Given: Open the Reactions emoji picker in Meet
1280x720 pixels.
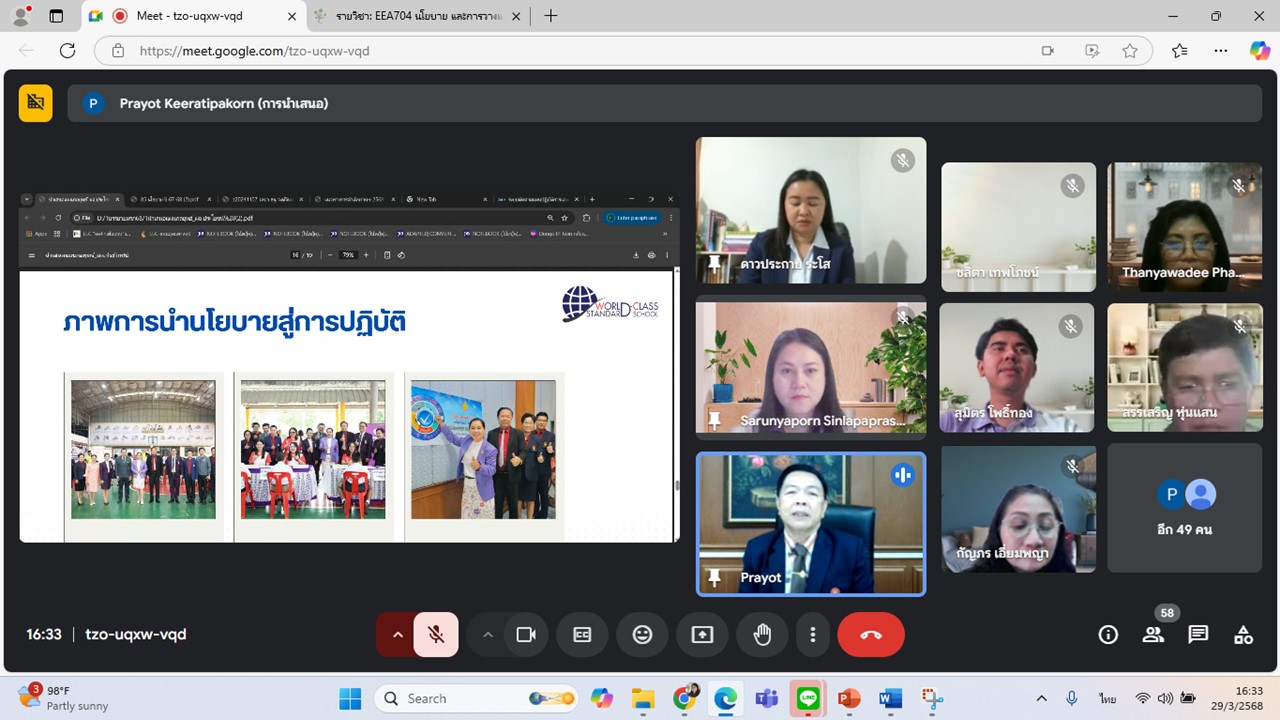Looking at the screenshot, I should (x=642, y=634).
